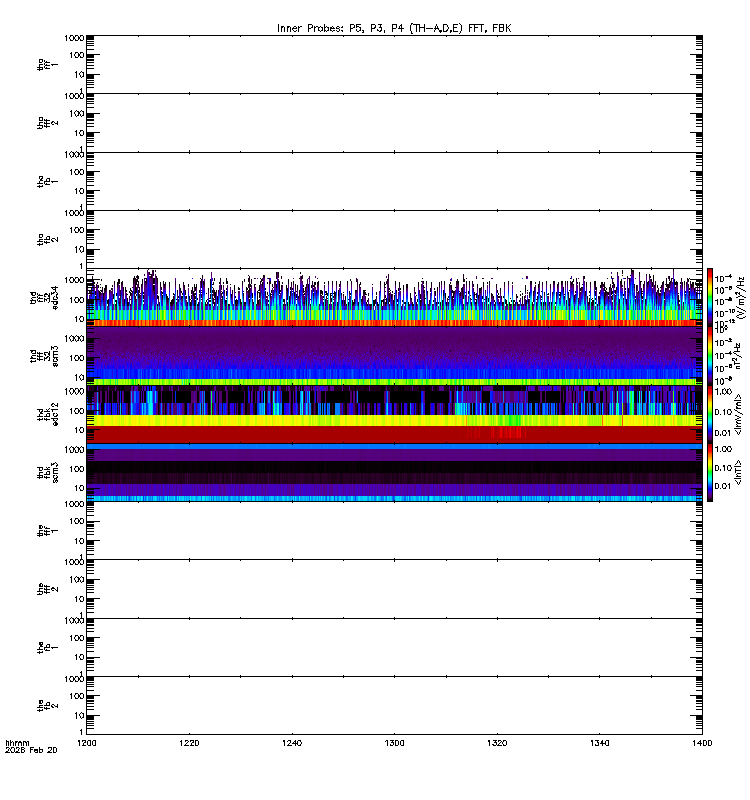
Task: Click the 0.01 tick of <|nT|> color bar
Action: pyautogui.click(x=723, y=486)
